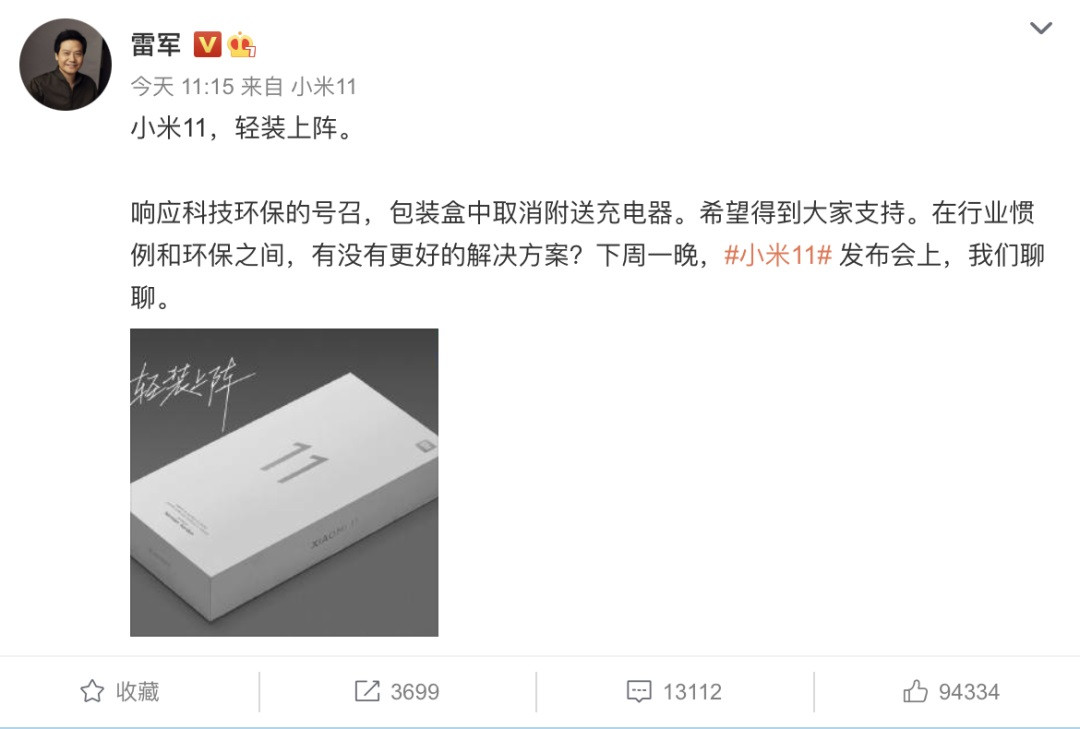Open the 雷军 username link
Viewport: 1080px width, 729px height.
[156, 45]
